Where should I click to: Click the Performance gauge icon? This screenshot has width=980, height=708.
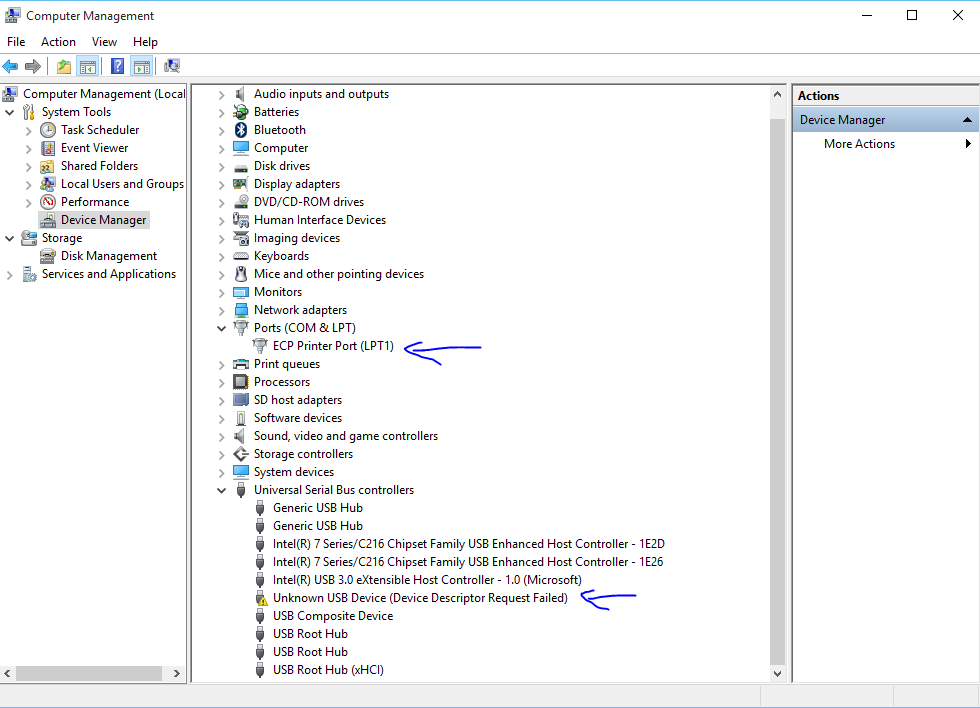48,202
